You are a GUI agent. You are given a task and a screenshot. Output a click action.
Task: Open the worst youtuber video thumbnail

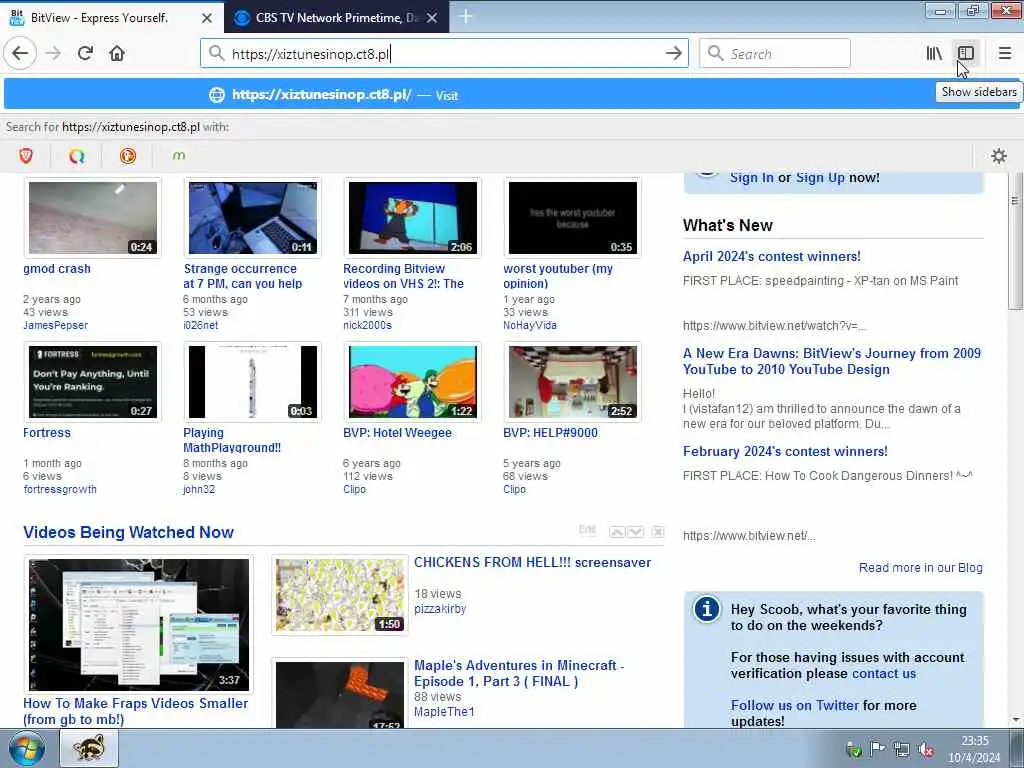point(573,217)
